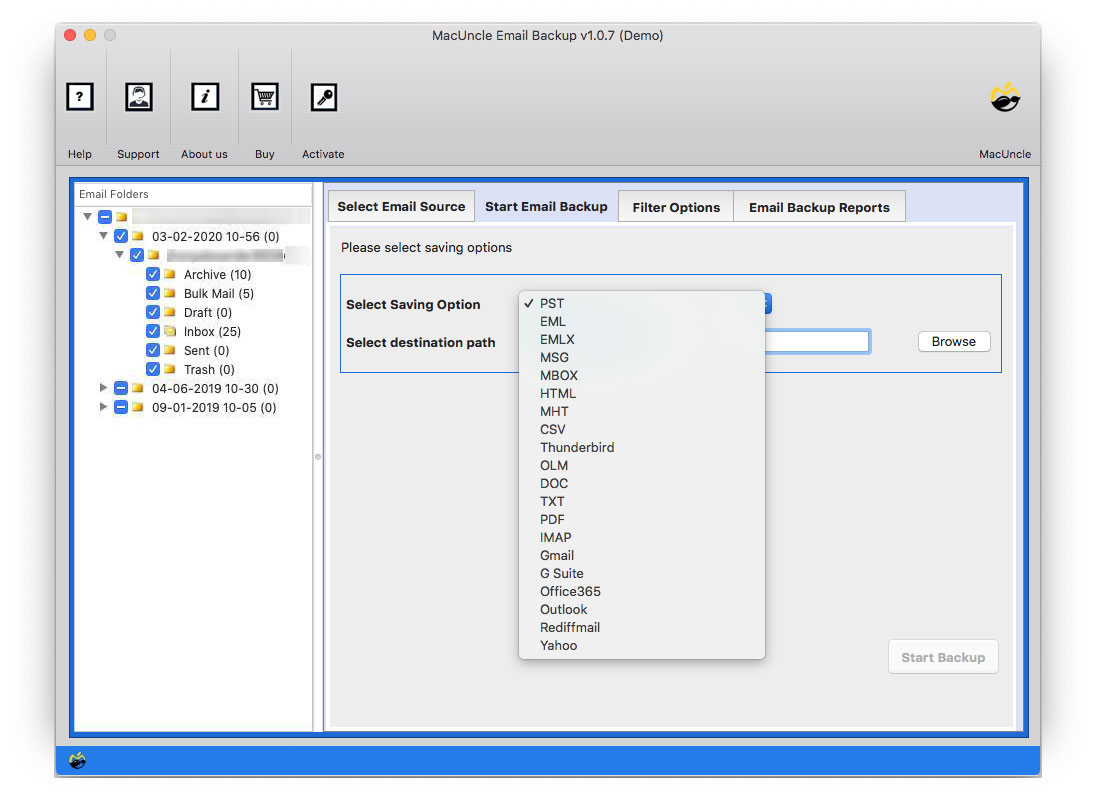Click the Support icon
The height and width of the screenshot is (799, 1096).
pos(138,97)
